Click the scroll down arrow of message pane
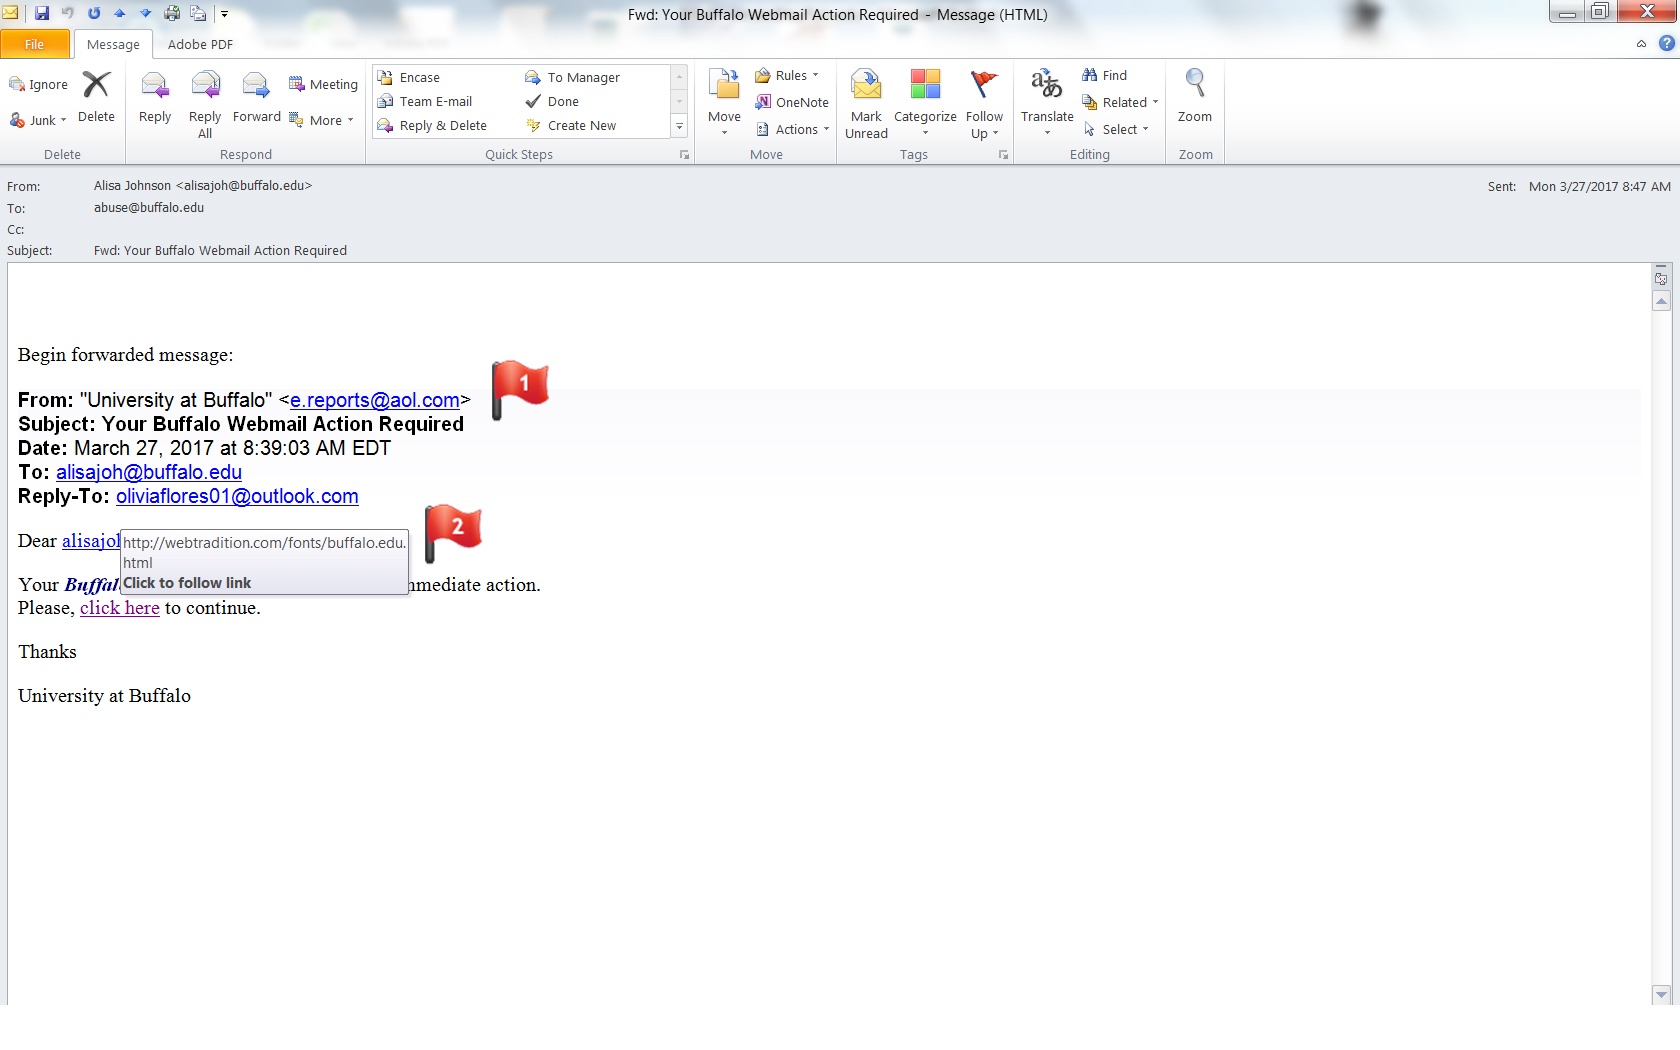 [x=1661, y=994]
